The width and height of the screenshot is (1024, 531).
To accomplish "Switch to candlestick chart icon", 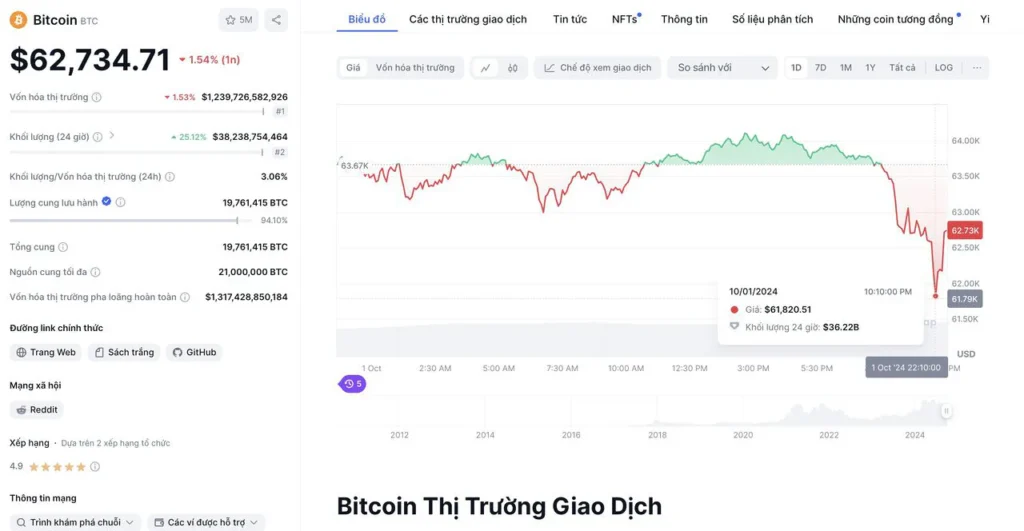I will 513,68.
